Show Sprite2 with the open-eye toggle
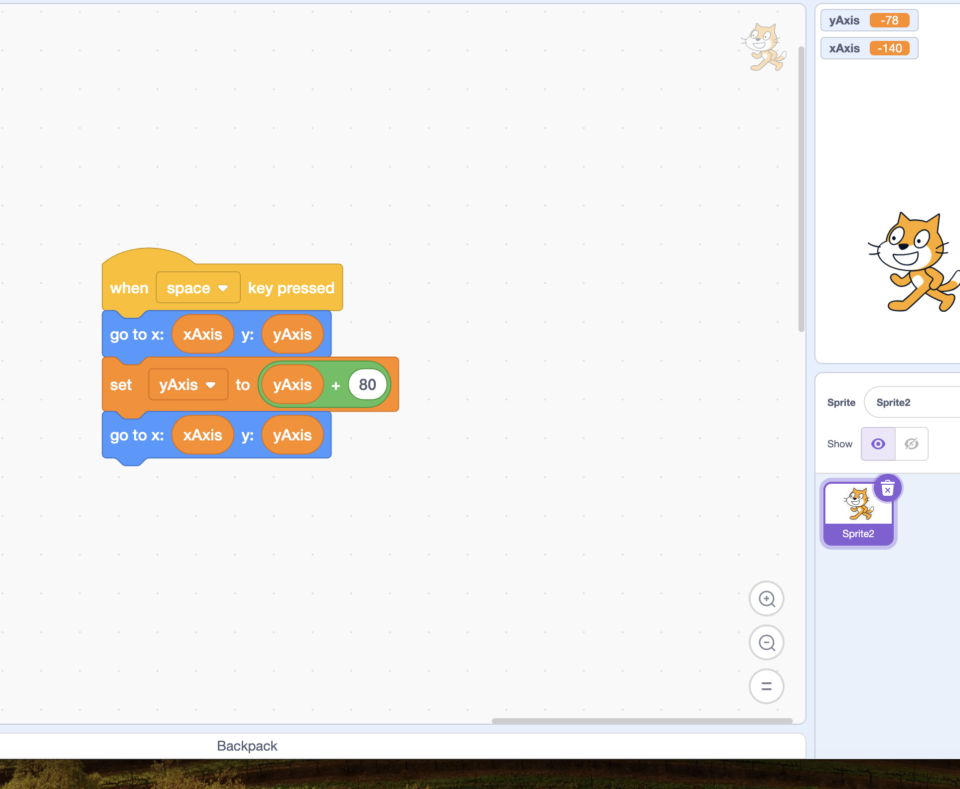Screen dimensions: 960x789 click(x=877, y=443)
